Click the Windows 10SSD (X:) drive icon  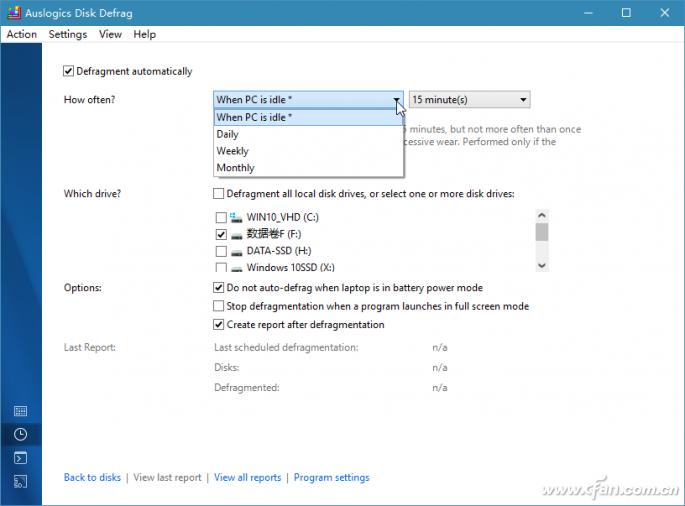pos(236,268)
